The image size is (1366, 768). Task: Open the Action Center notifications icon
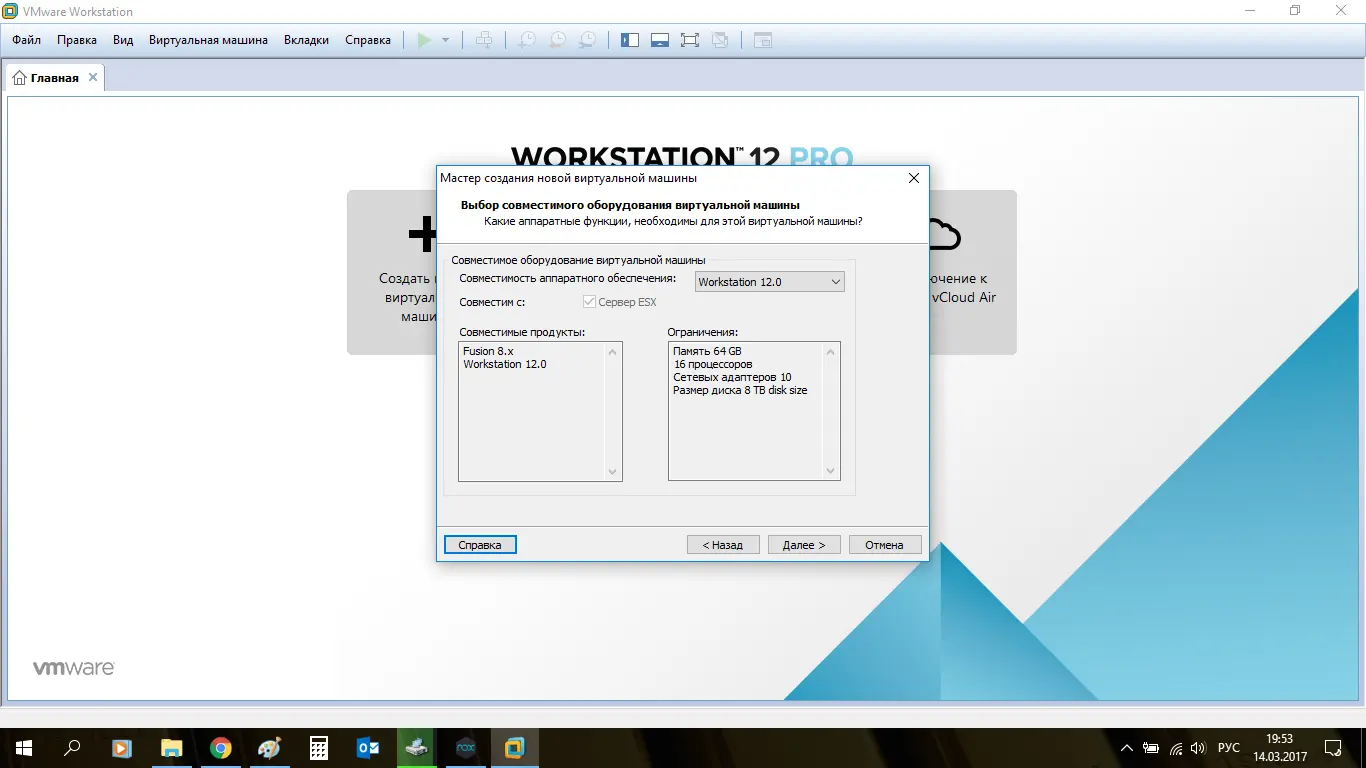[x=1333, y=747]
